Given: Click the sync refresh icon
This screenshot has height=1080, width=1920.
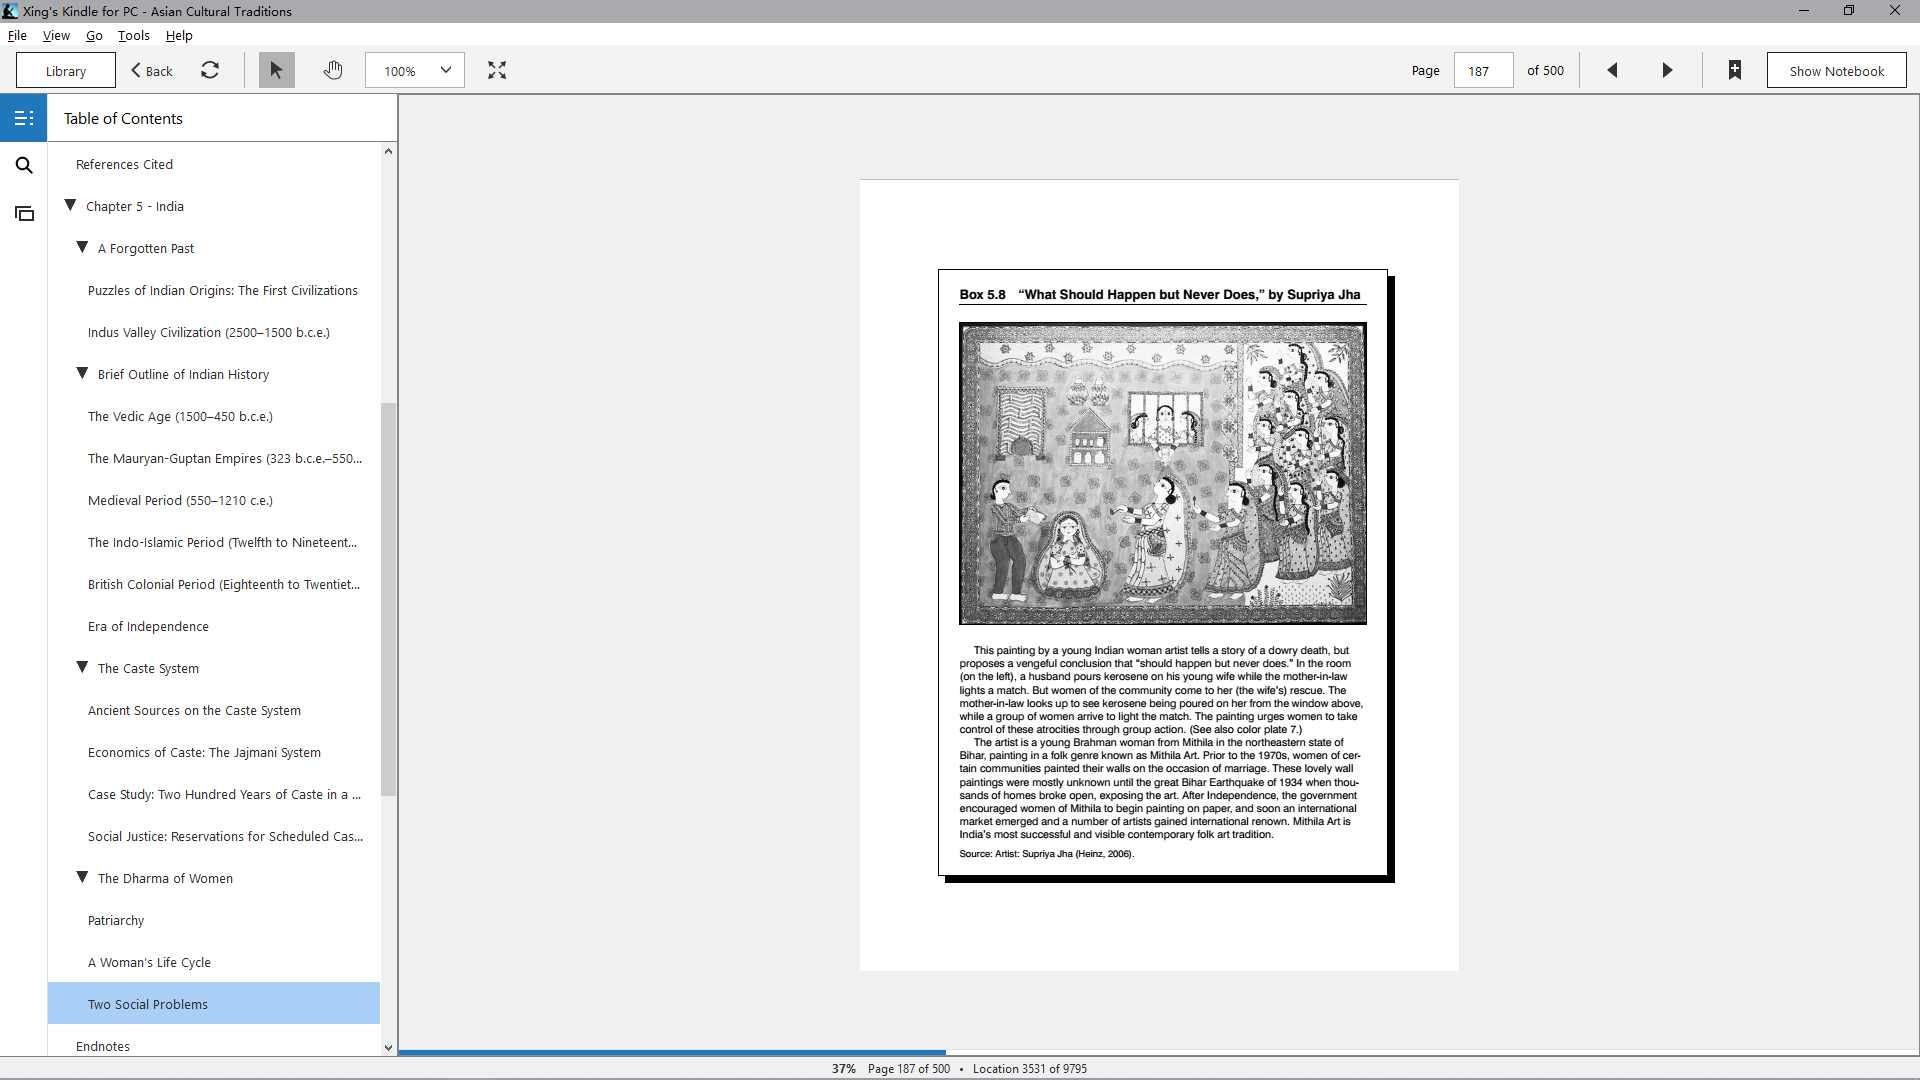Looking at the screenshot, I should [x=210, y=70].
